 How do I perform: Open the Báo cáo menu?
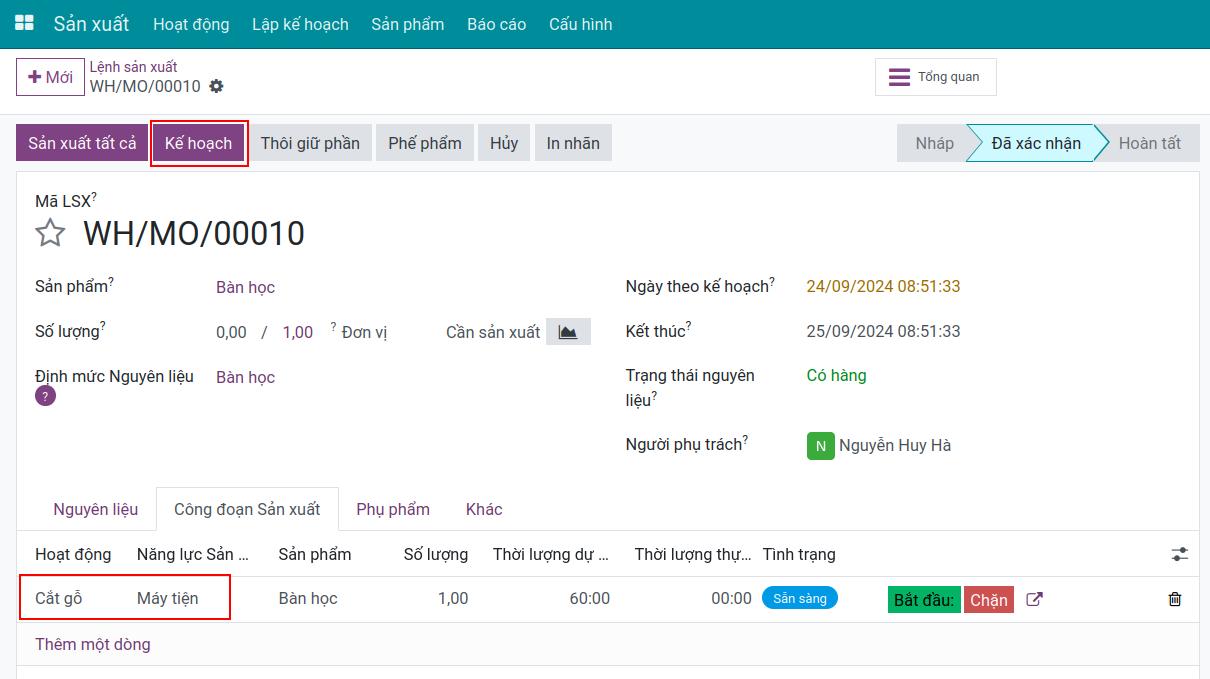[496, 24]
